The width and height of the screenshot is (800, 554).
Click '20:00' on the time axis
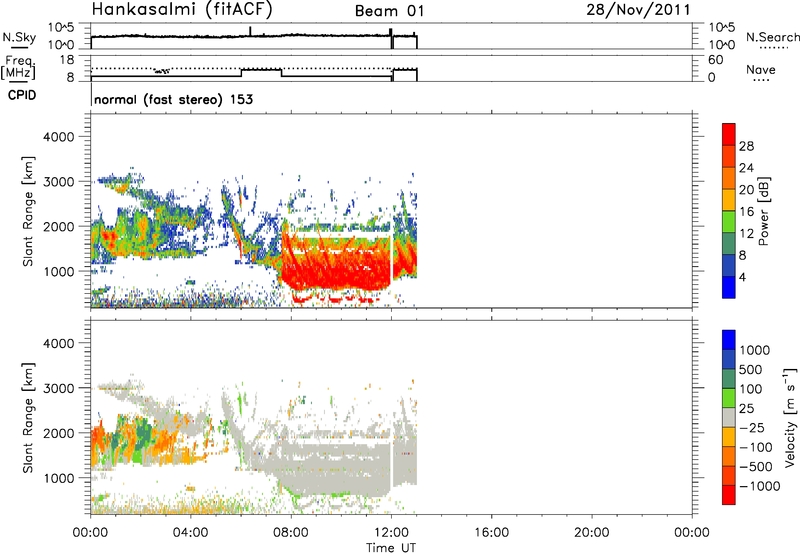(592, 533)
